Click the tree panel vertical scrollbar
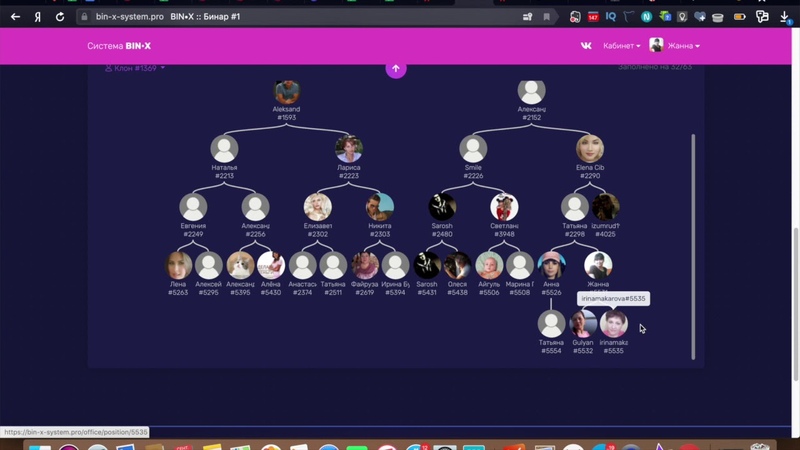 (693, 247)
